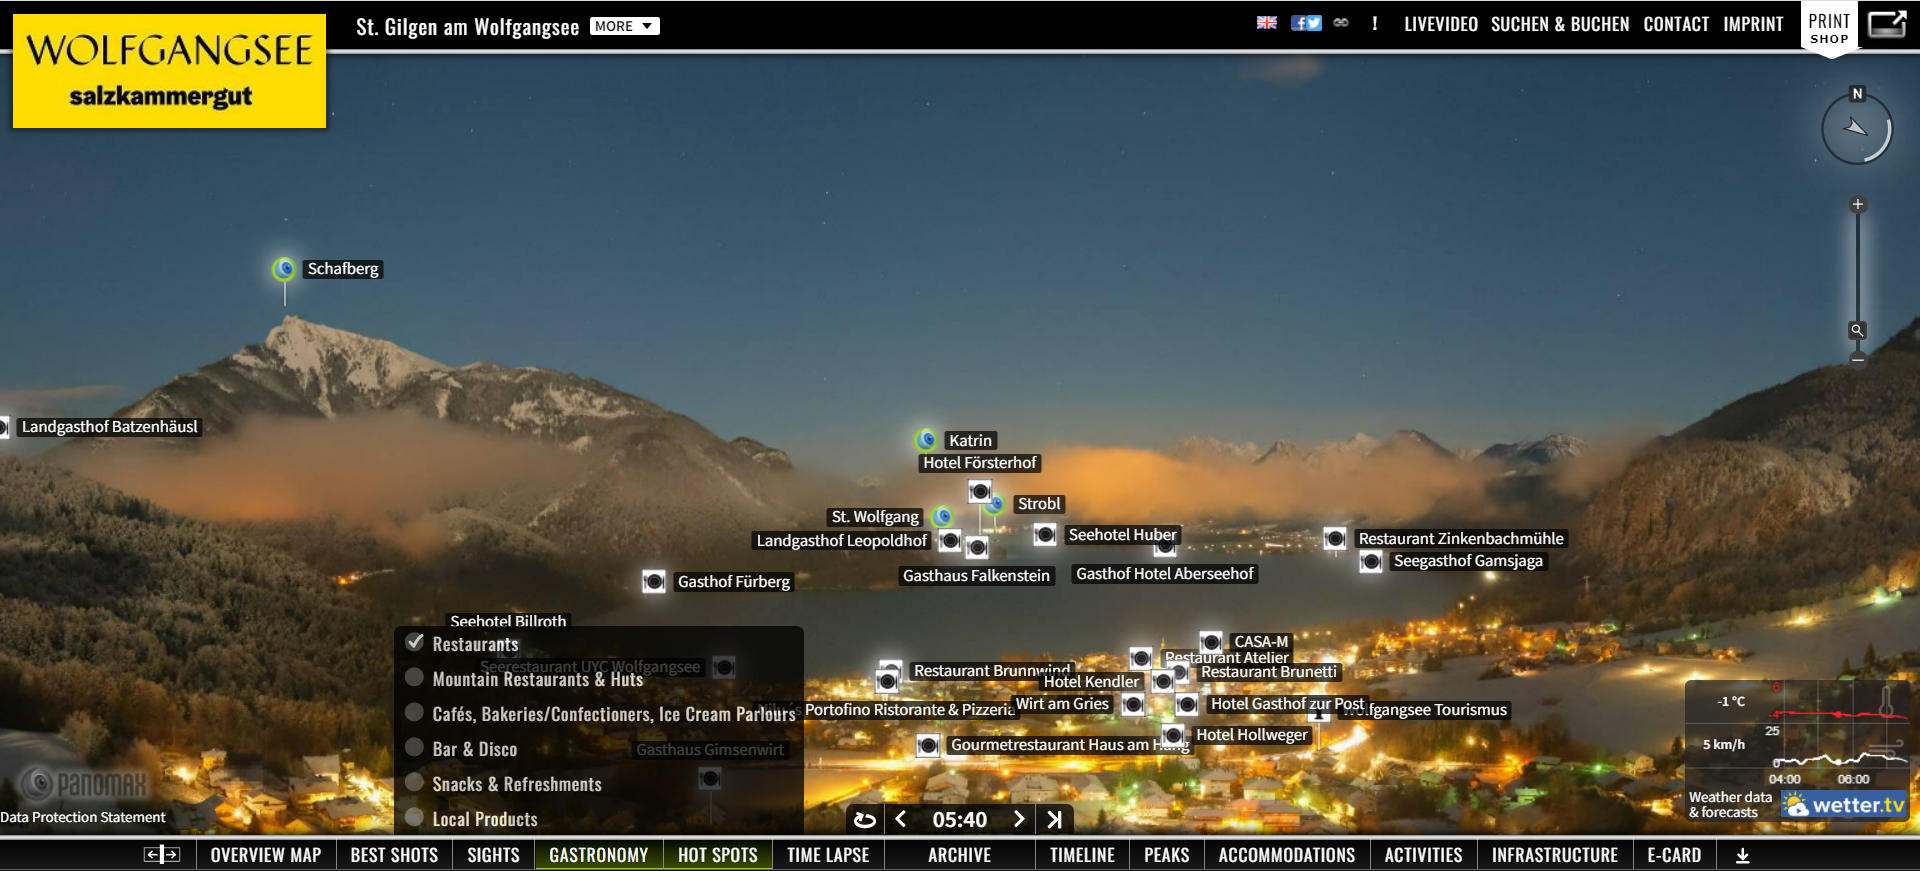Go to the previous image time
This screenshot has width=1920, height=871.
tap(901, 819)
